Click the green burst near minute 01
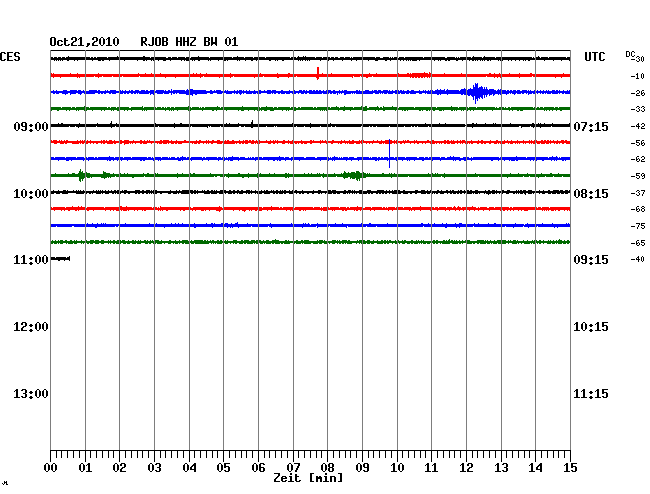This screenshot has width=650, height=494. 82,175
